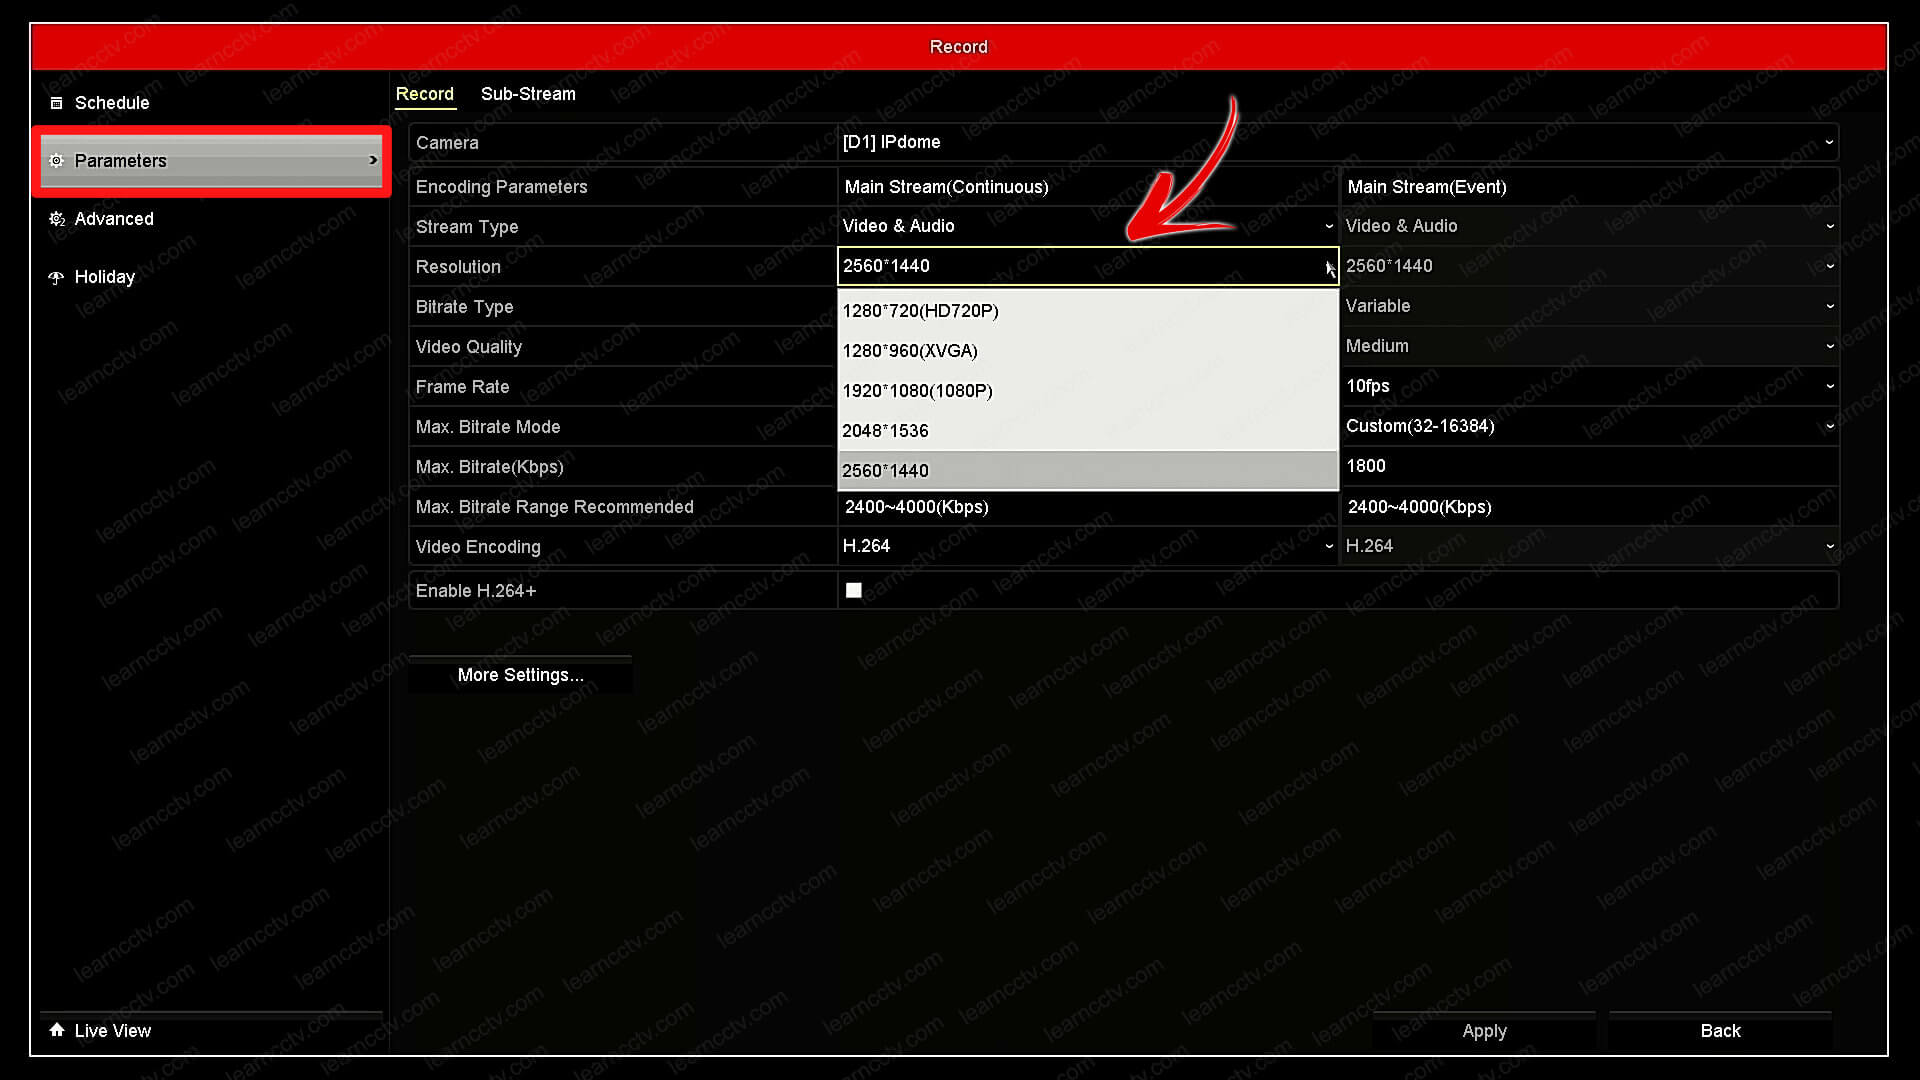Click the Schedule calendar icon in sidebar
1920x1080 pixels.
point(57,103)
